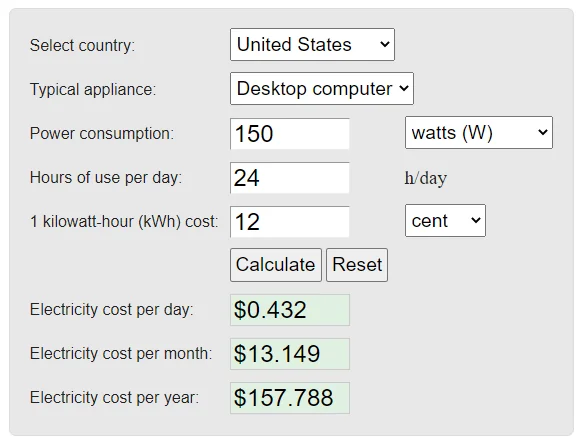Viewport: 585px width, 442px height.
Task: Click the 'Typical appliance:' label
Action: coord(93,90)
